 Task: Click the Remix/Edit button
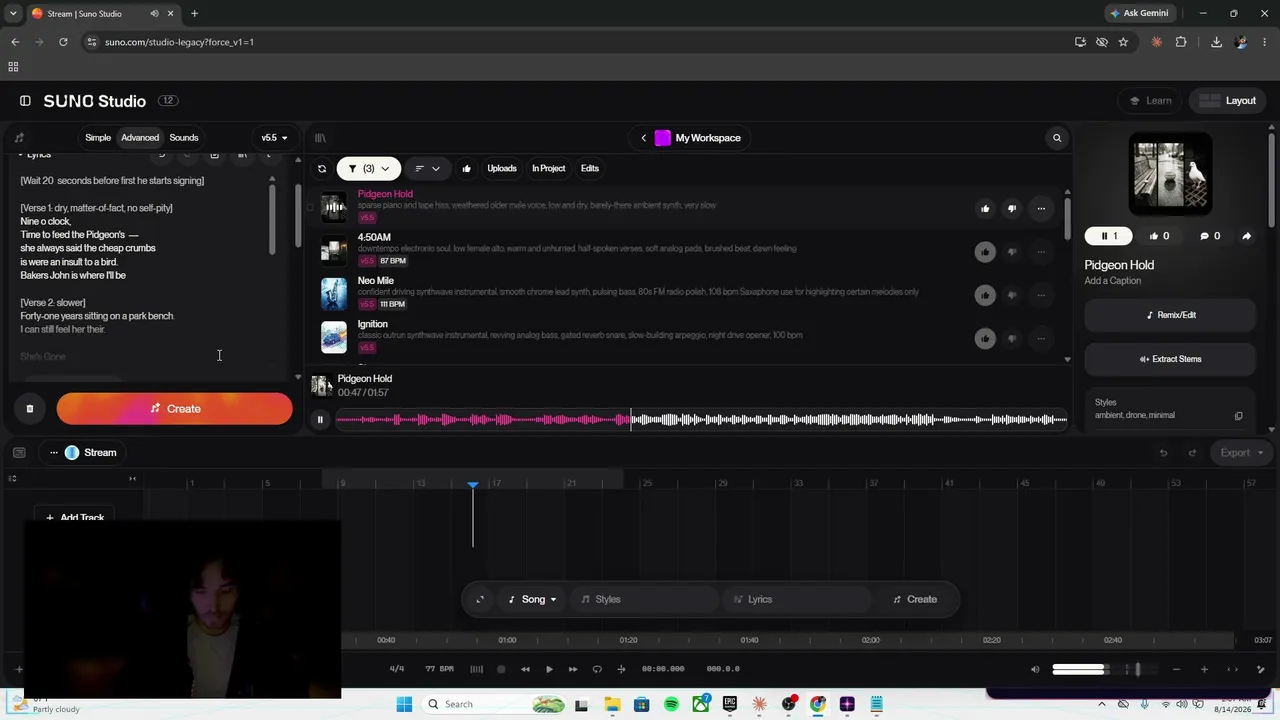[1170, 315]
